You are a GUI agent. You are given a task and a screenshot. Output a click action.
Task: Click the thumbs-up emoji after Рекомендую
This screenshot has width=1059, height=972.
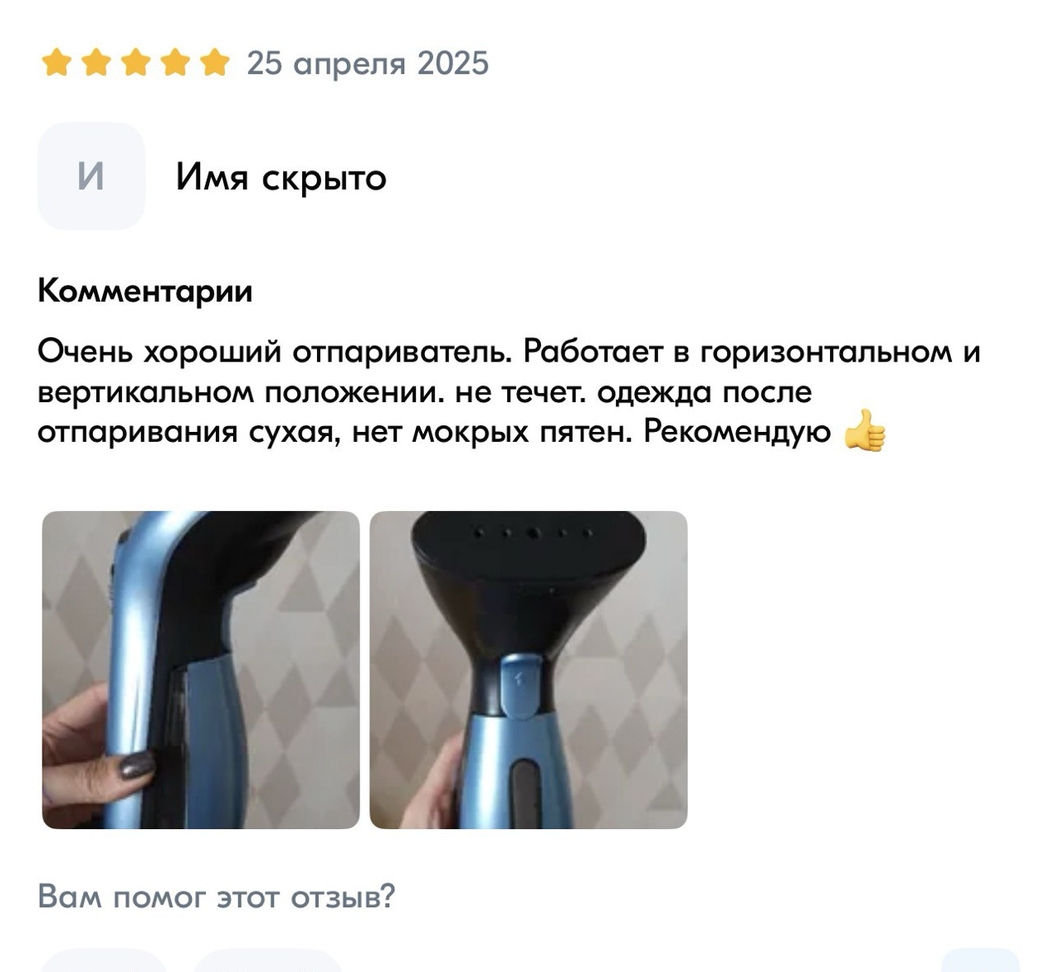(864, 431)
